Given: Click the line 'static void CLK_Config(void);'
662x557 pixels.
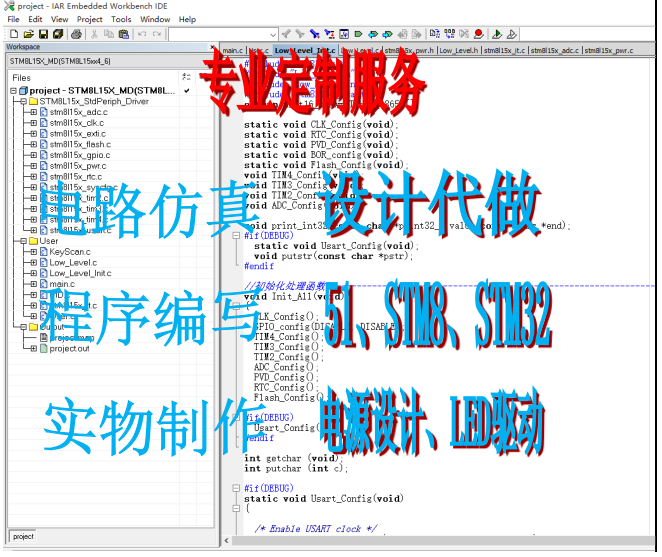Looking at the screenshot, I should click(x=321, y=125).
